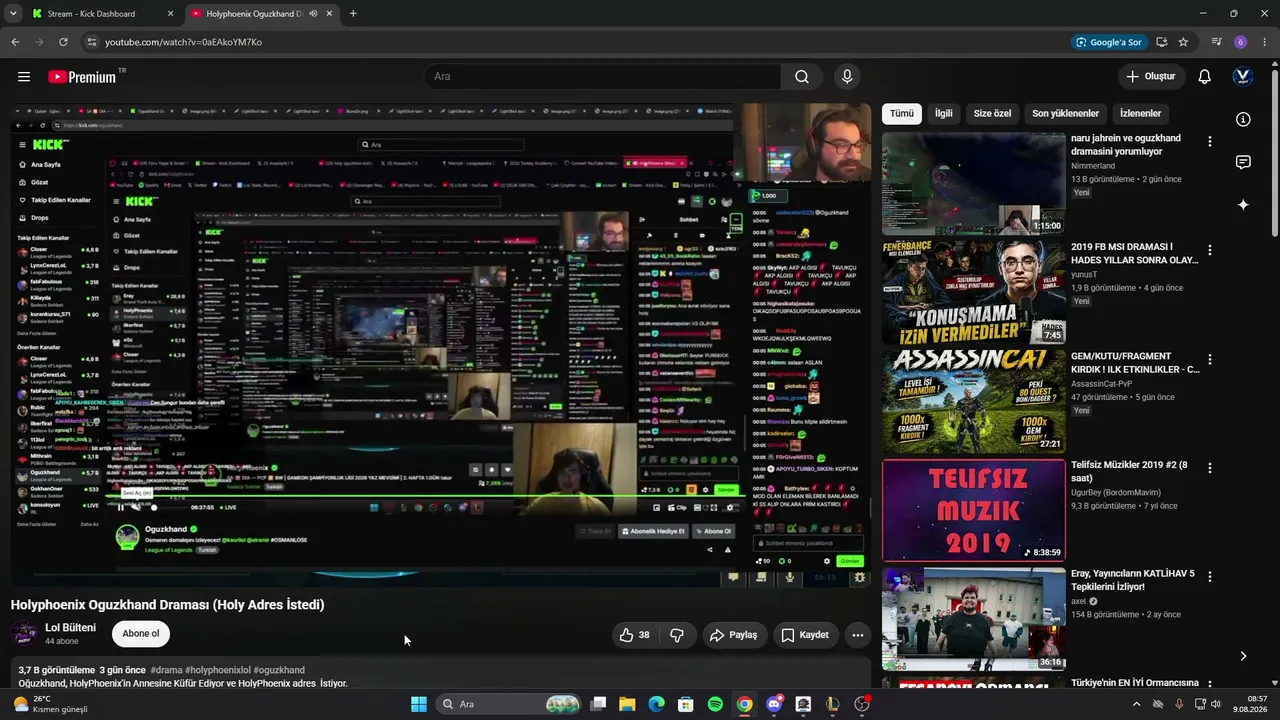
Task: Click the main video player
Action: click(441, 345)
